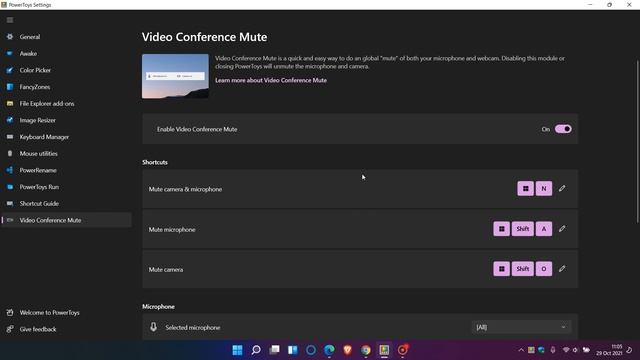The width and height of the screenshot is (640, 360).
Task: Click the Video Conference Mute preview thumbnail
Action: point(175,76)
